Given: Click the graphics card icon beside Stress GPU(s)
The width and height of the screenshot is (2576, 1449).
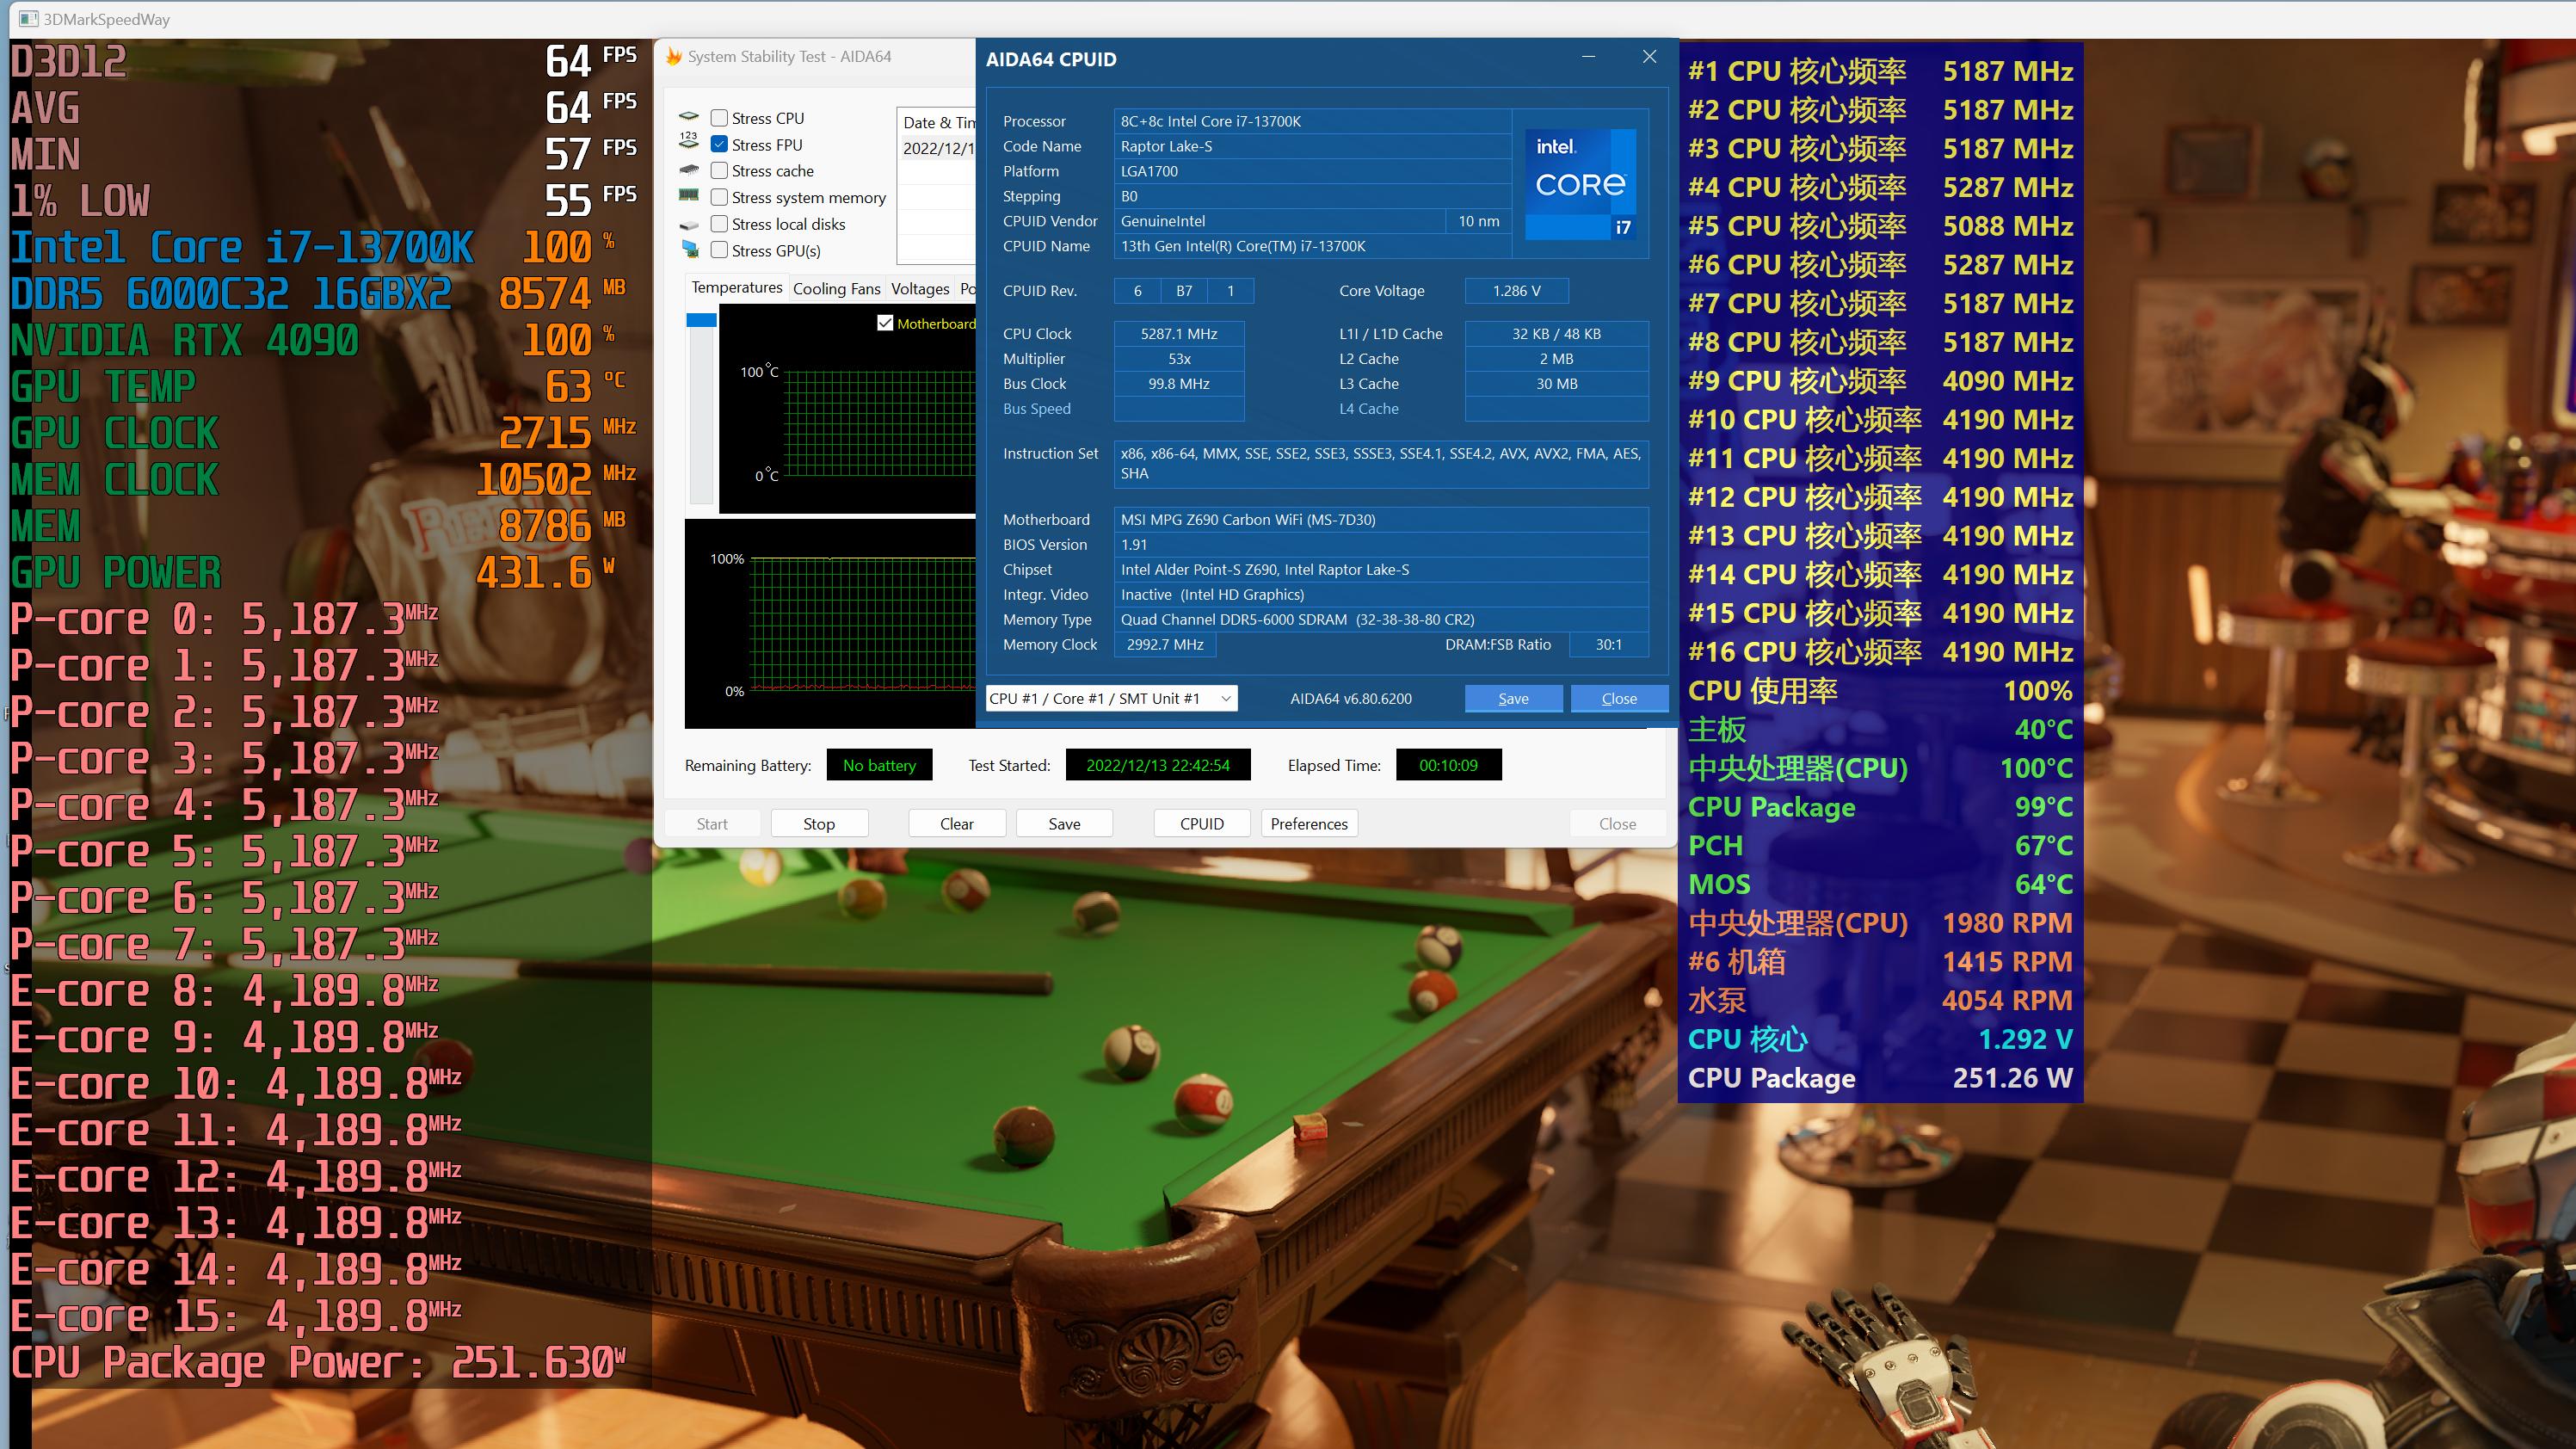Looking at the screenshot, I should 688,250.
